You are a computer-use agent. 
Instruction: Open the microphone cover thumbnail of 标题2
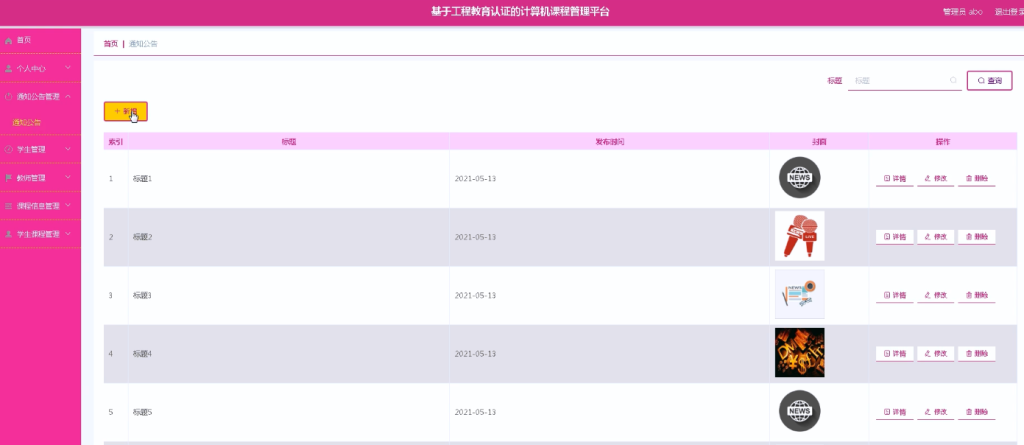(x=799, y=236)
